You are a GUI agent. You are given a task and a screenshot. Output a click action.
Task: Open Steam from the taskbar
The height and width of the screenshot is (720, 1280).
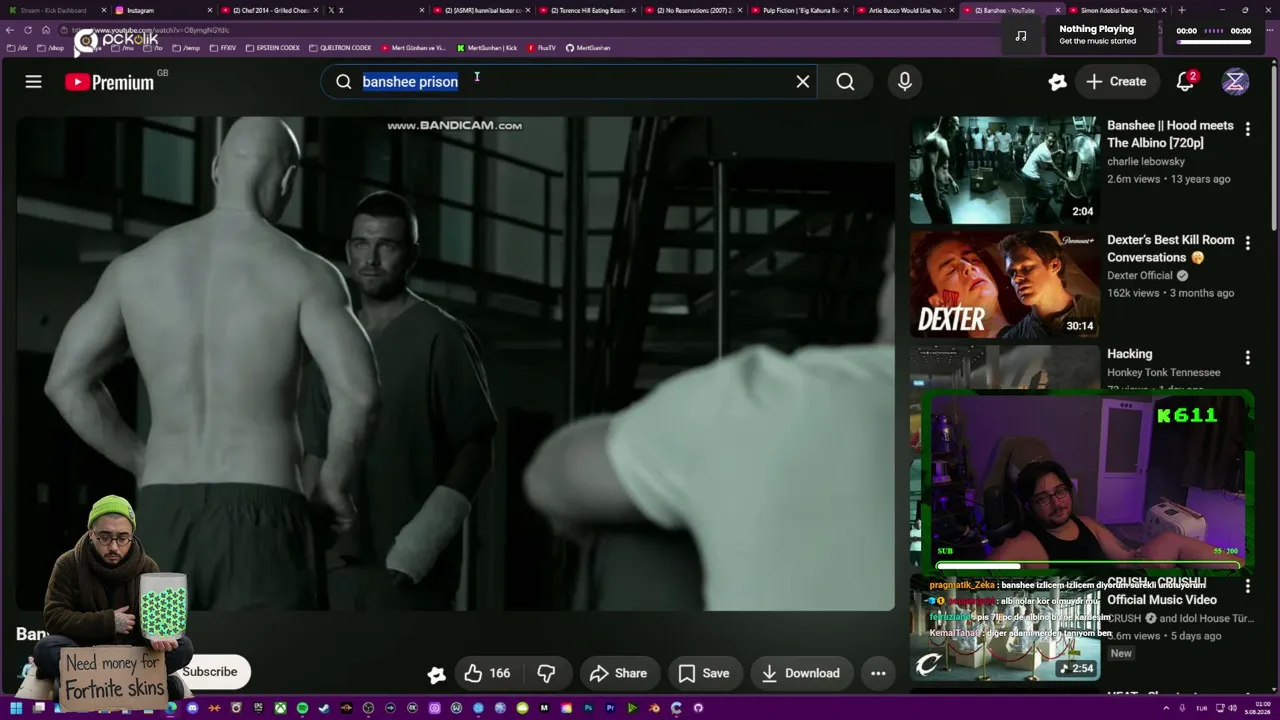click(x=324, y=708)
